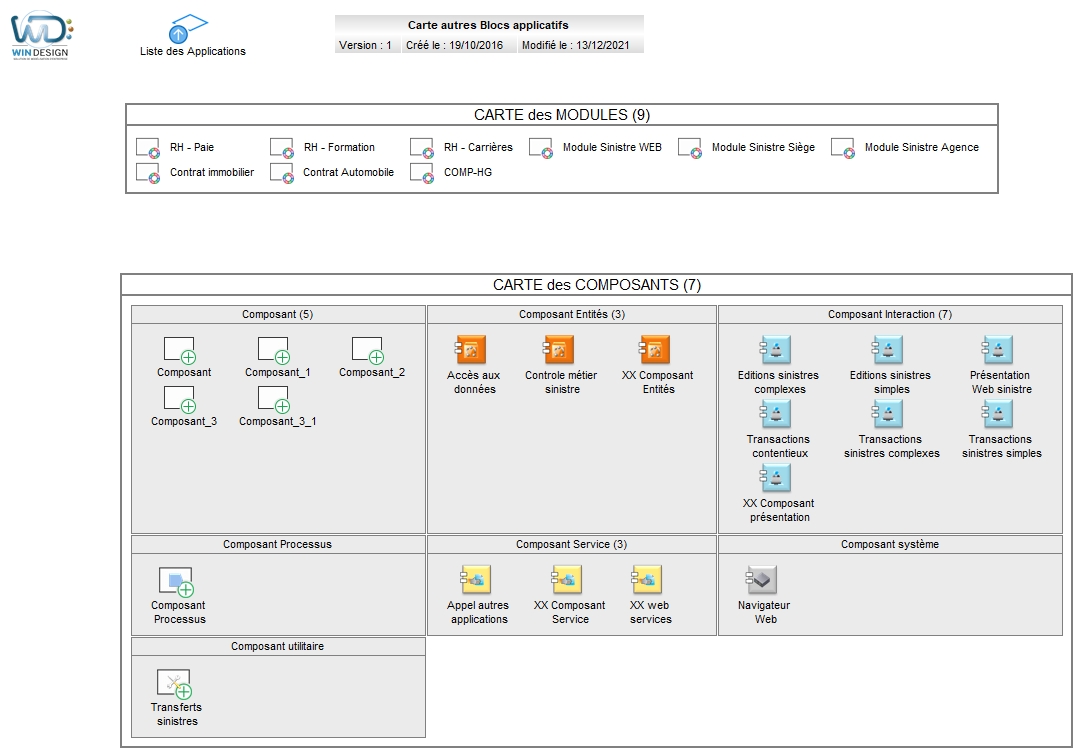Click the CARTE des MODULES (9) header
Screen dimensions: 1076x751
(x=562, y=115)
